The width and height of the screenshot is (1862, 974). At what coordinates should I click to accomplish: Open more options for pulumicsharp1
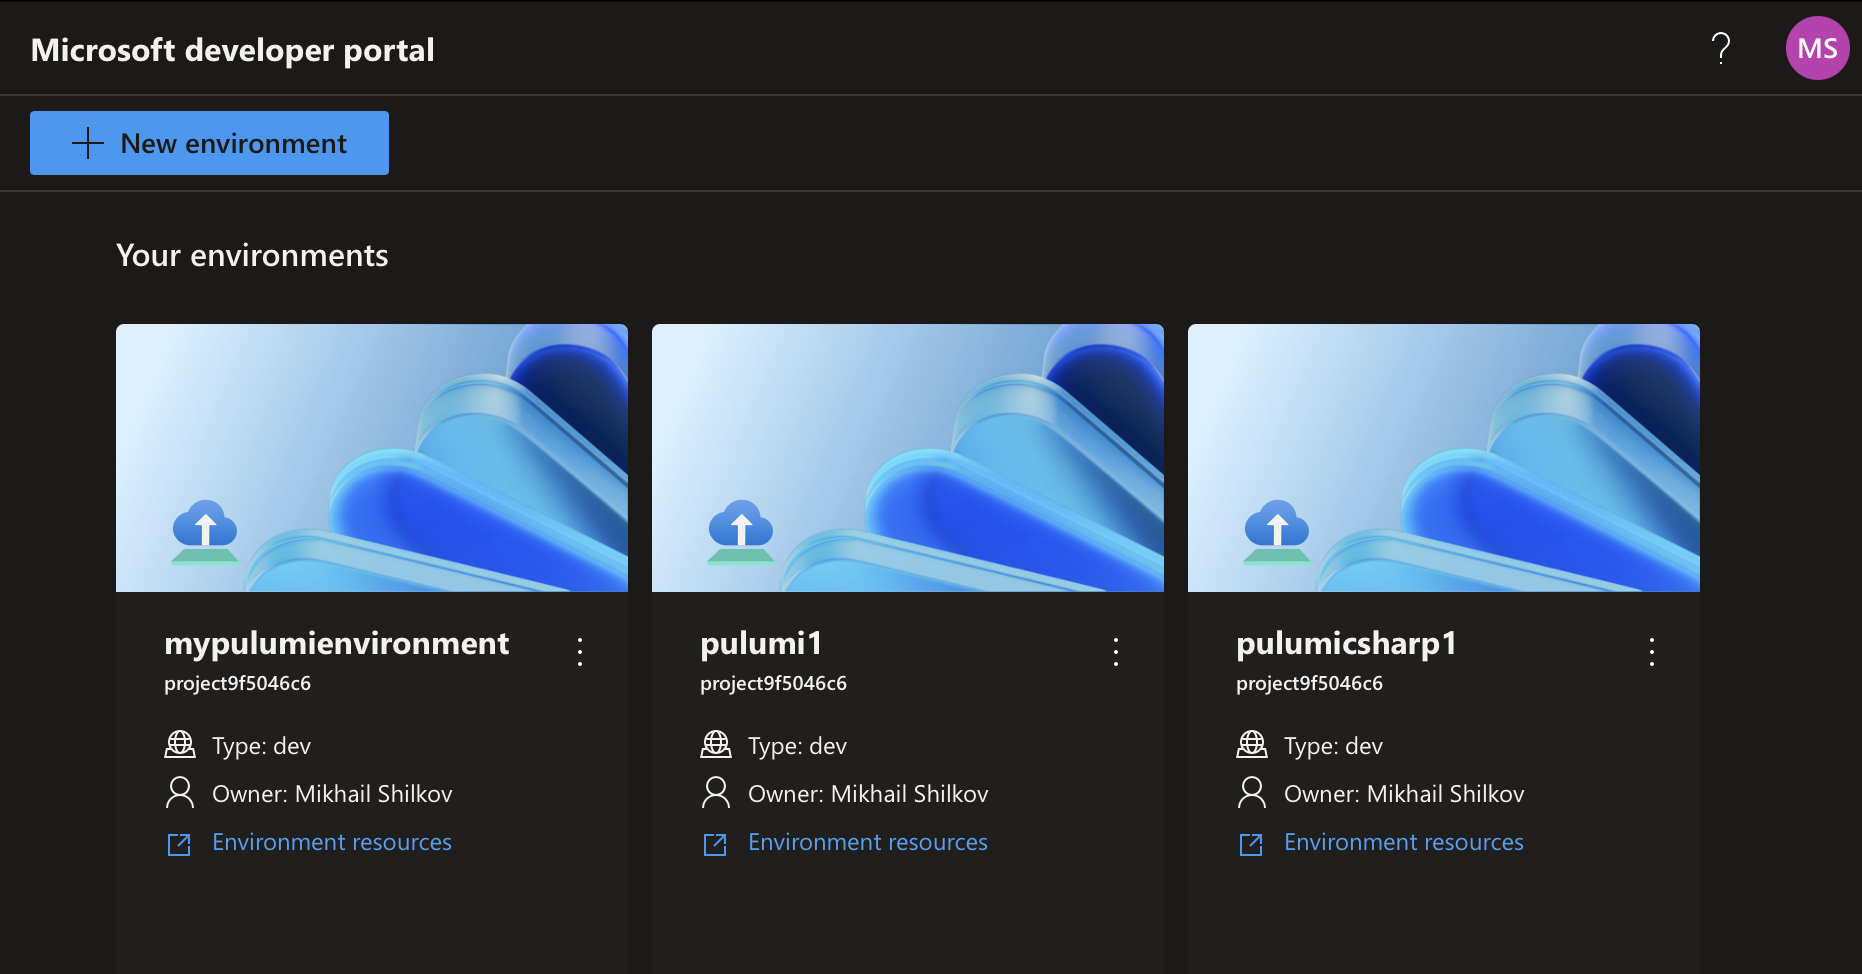click(x=1652, y=652)
